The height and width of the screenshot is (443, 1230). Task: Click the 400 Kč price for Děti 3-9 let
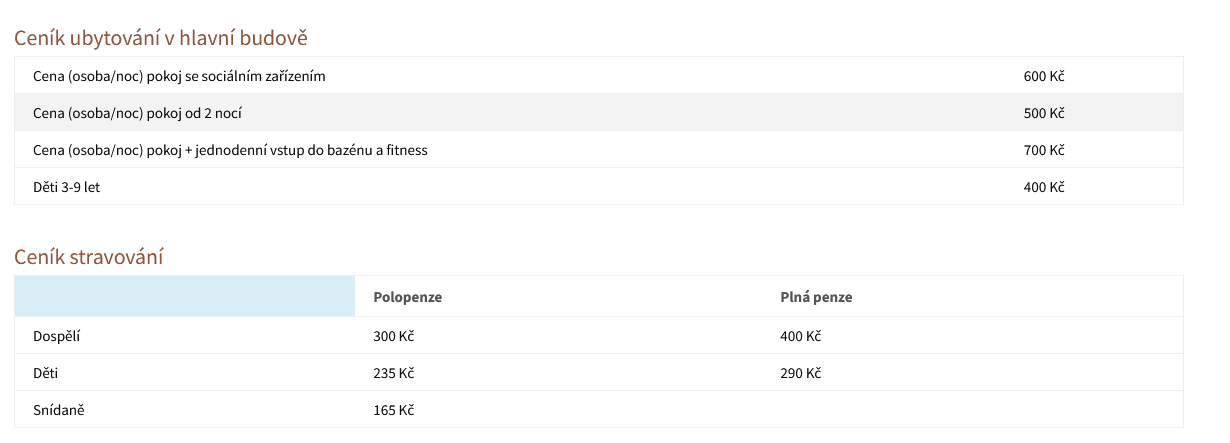(1044, 187)
